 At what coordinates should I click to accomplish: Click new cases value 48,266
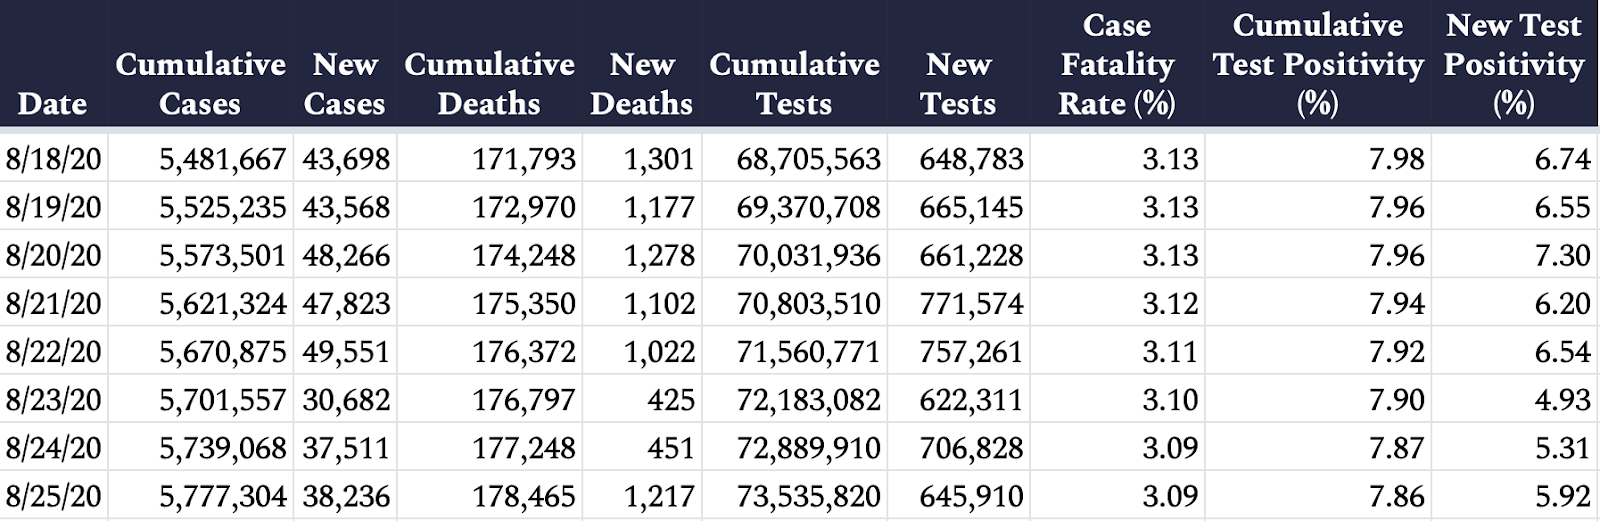click(x=346, y=255)
